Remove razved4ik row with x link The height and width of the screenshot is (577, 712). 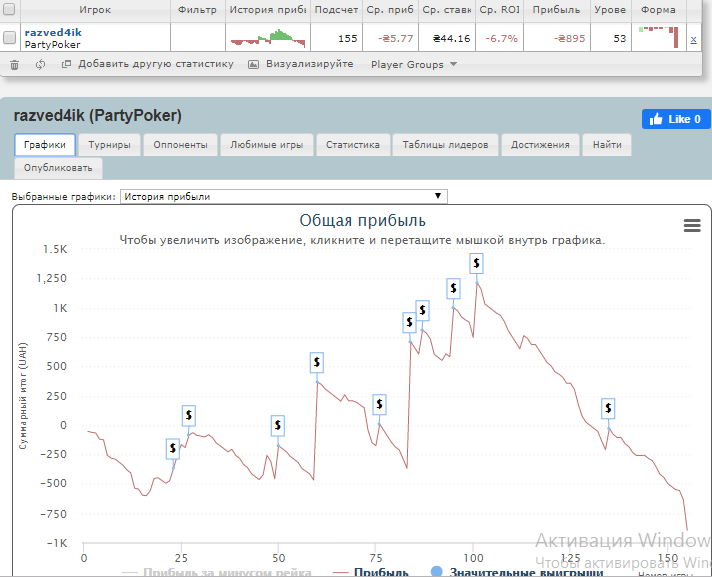pos(693,39)
